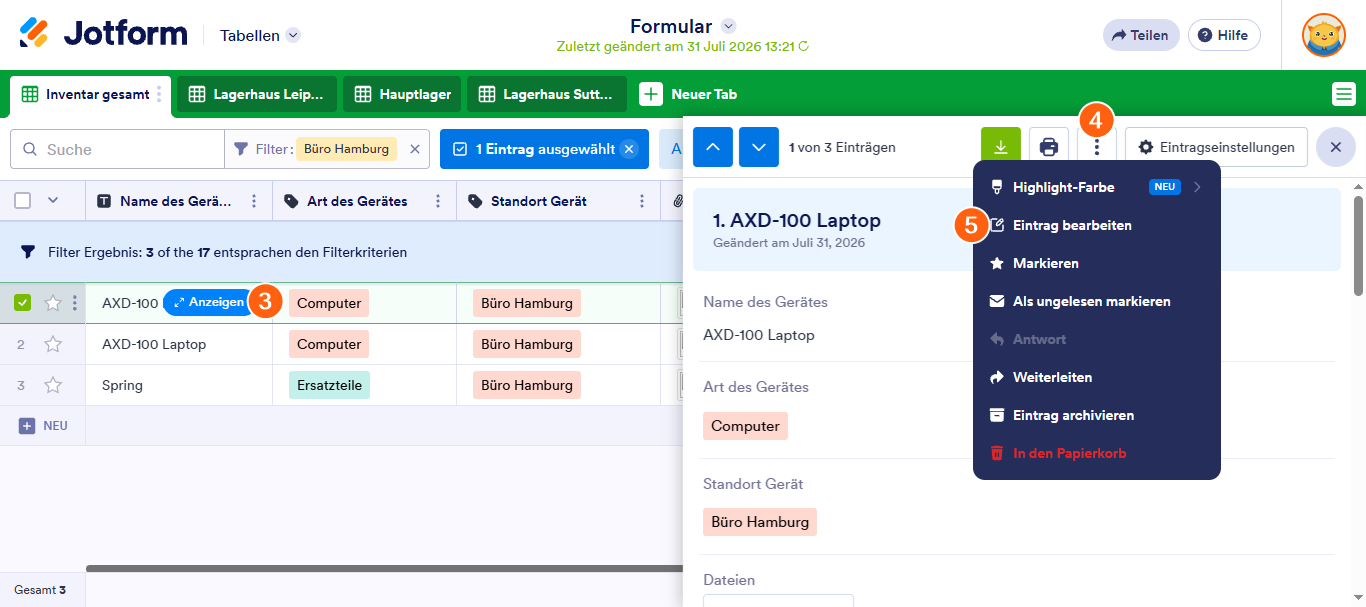Image resolution: width=1366 pixels, height=607 pixels.
Task: Open row options dots of first row
Action: (75, 303)
